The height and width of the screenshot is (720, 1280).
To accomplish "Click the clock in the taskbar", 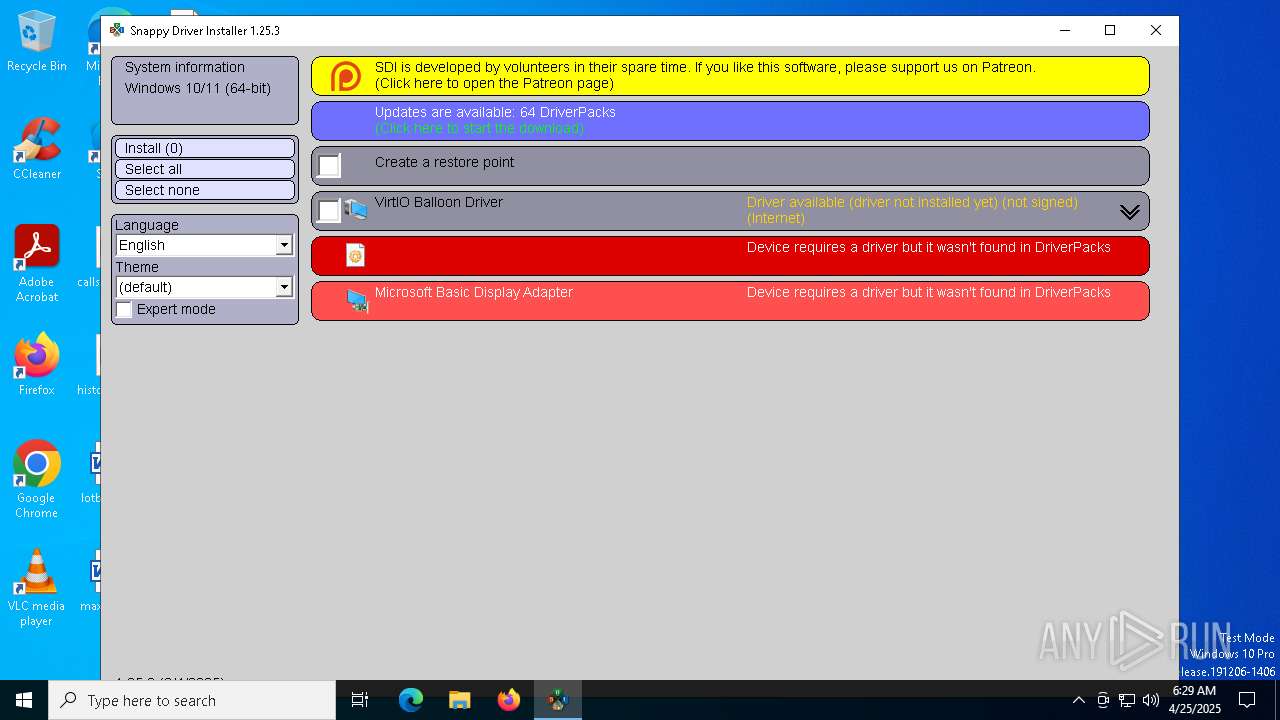I will pyautogui.click(x=1194, y=700).
